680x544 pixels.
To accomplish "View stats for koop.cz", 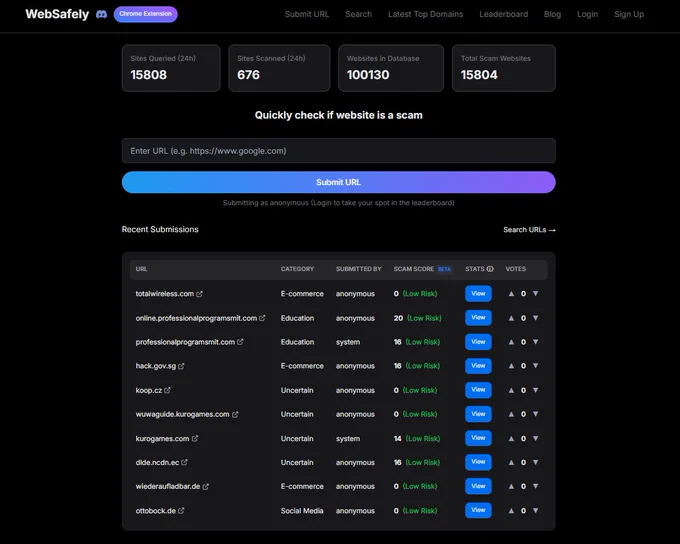I will pyautogui.click(x=478, y=390).
